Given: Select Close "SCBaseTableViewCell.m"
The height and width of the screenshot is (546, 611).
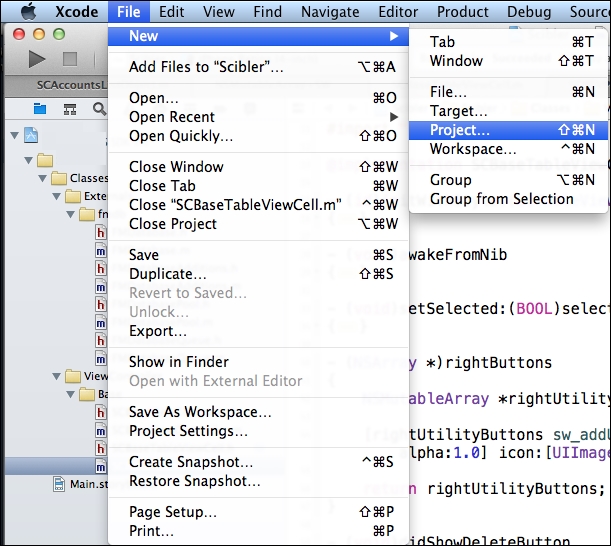Looking at the screenshot, I should click(258, 205).
